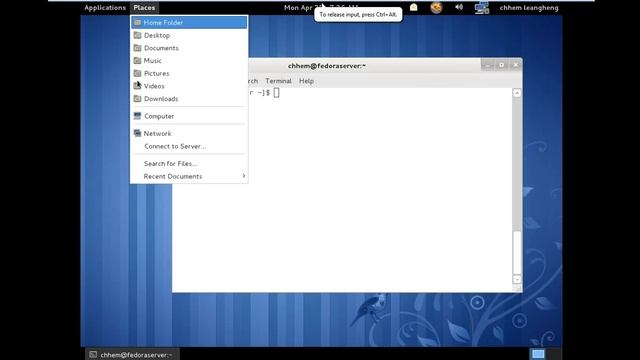Open Downloads from Places menu

(x=189, y=99)
